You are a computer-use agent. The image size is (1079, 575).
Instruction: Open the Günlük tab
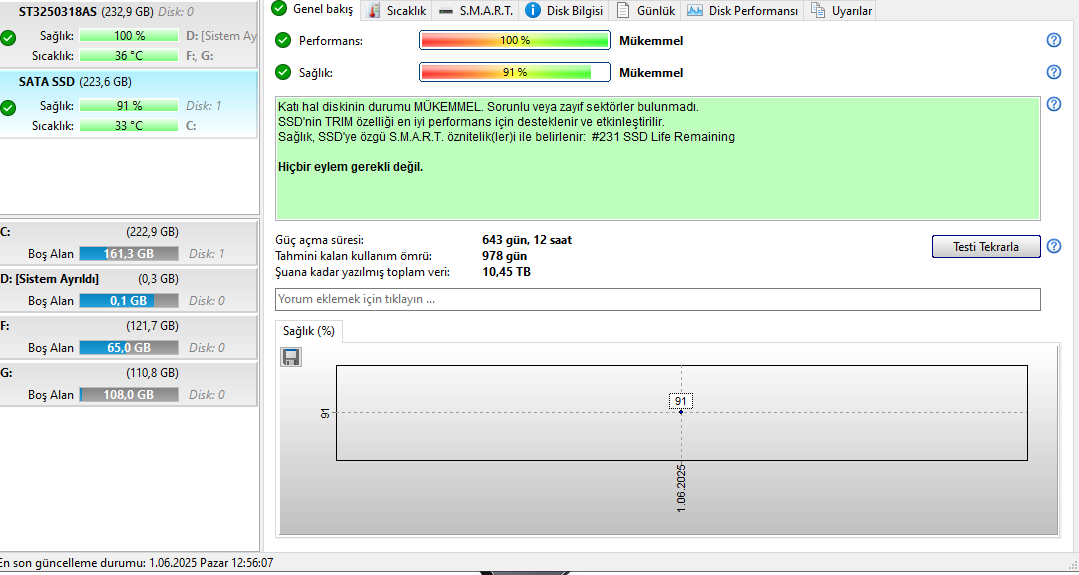tap(645, 10)
